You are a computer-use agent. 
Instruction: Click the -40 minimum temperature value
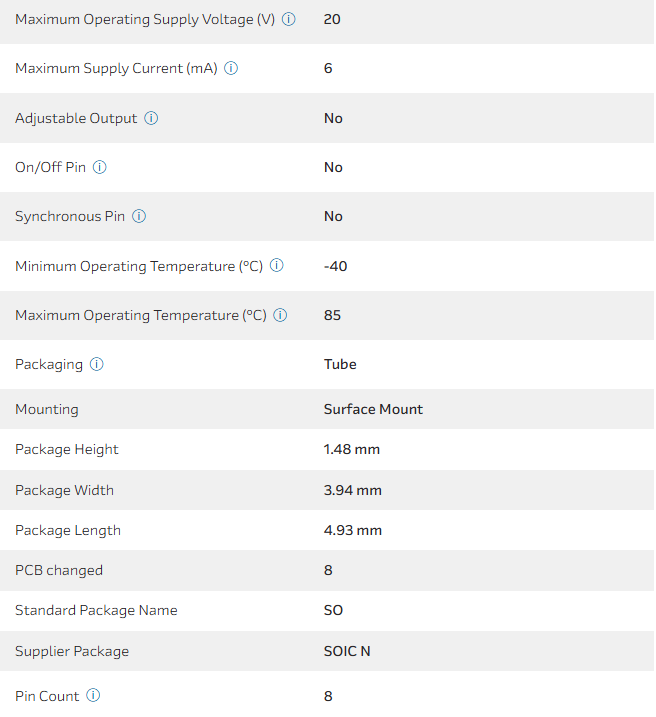coord(335,266)
